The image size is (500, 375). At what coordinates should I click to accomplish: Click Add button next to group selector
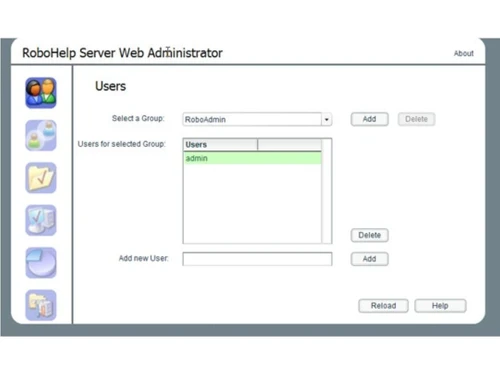[369, 119]
